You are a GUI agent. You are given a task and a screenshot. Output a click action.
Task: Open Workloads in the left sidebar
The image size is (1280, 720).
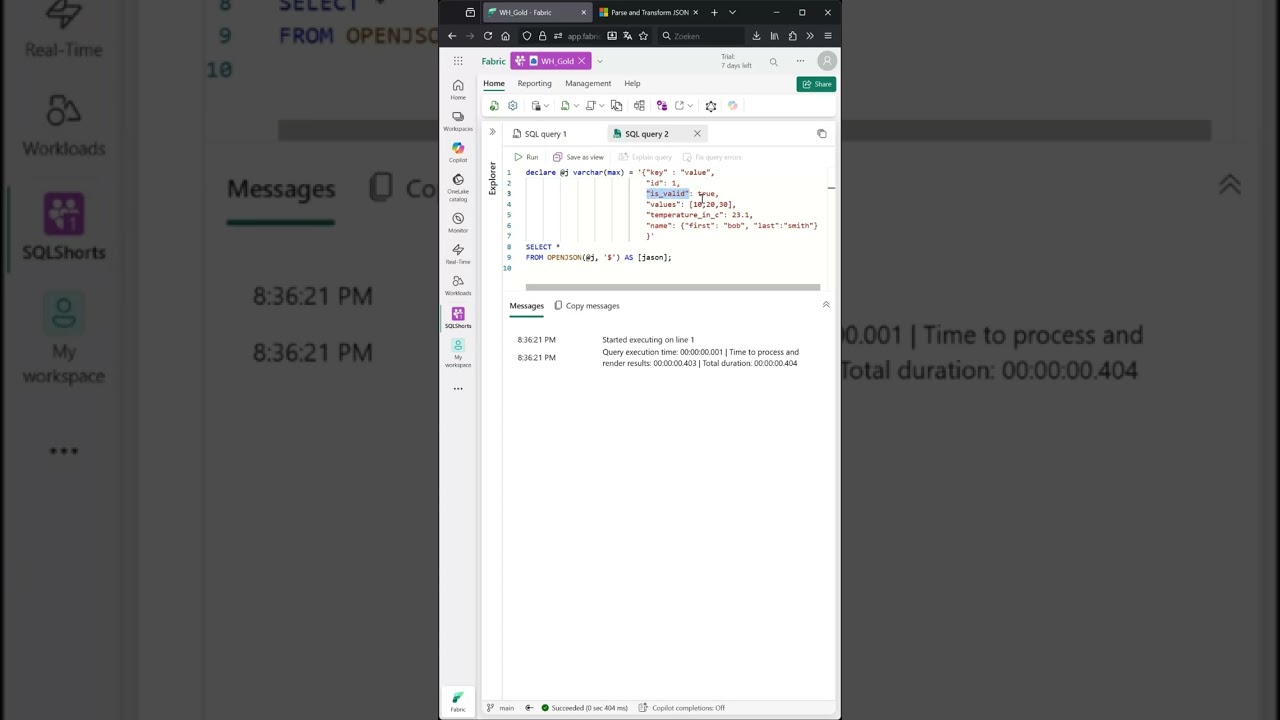click(x=458, y=285)
